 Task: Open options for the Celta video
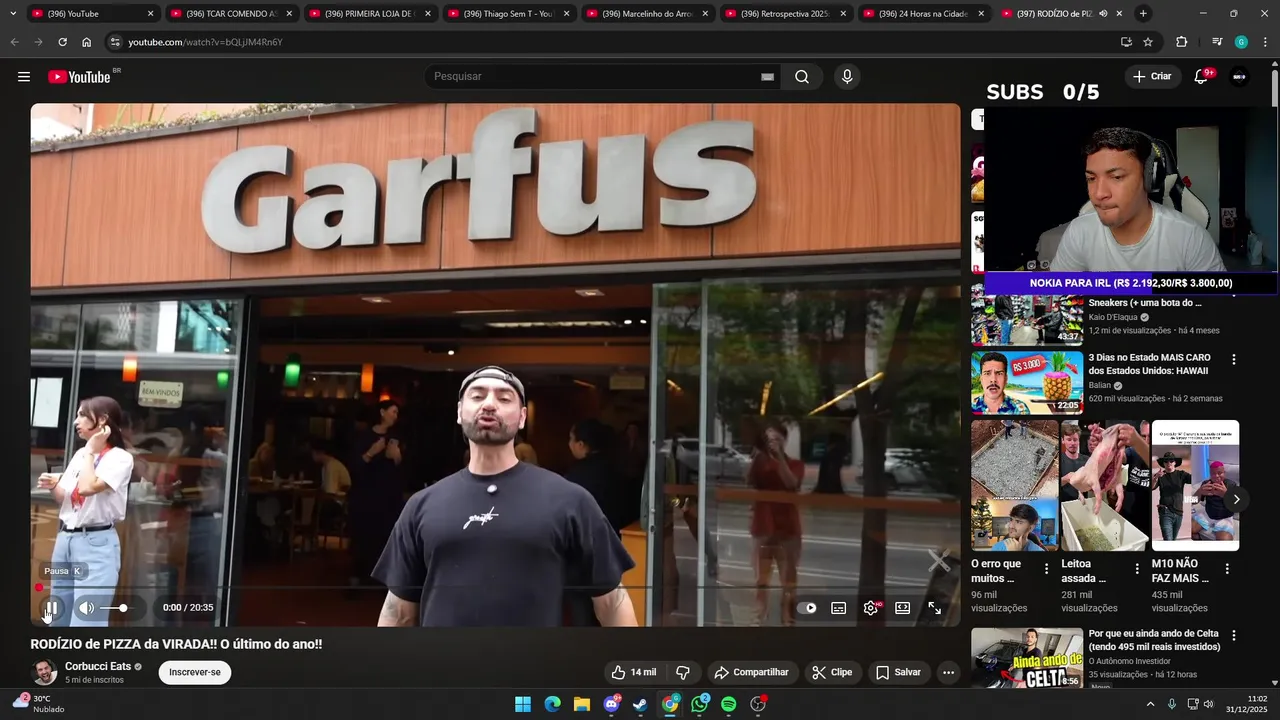tap(1233, 635)
